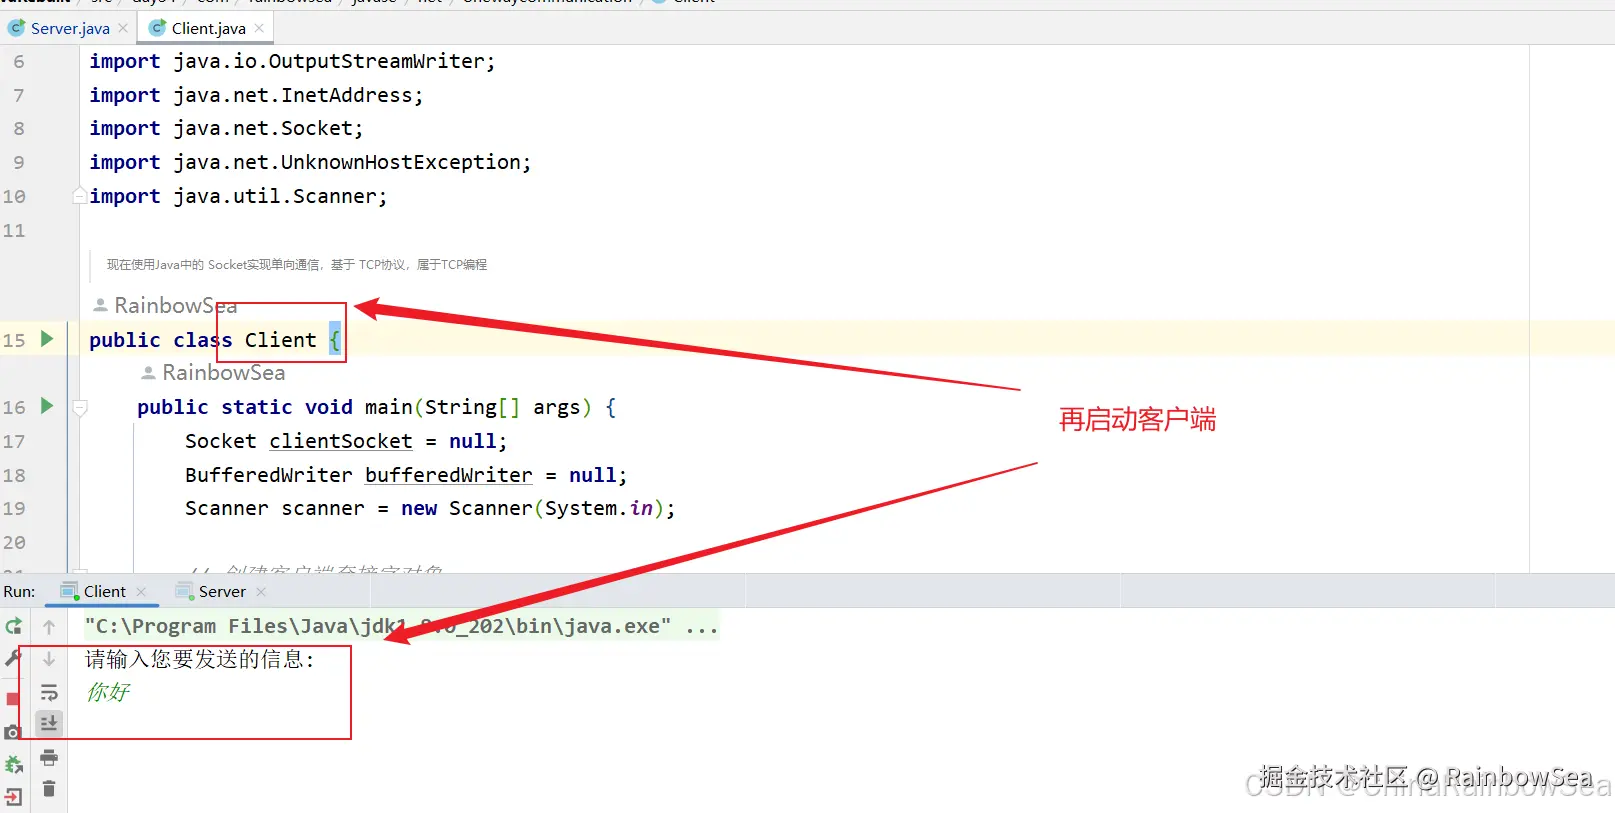Click the rendered doc comment about Socket TCP

[x=297, y=265]
